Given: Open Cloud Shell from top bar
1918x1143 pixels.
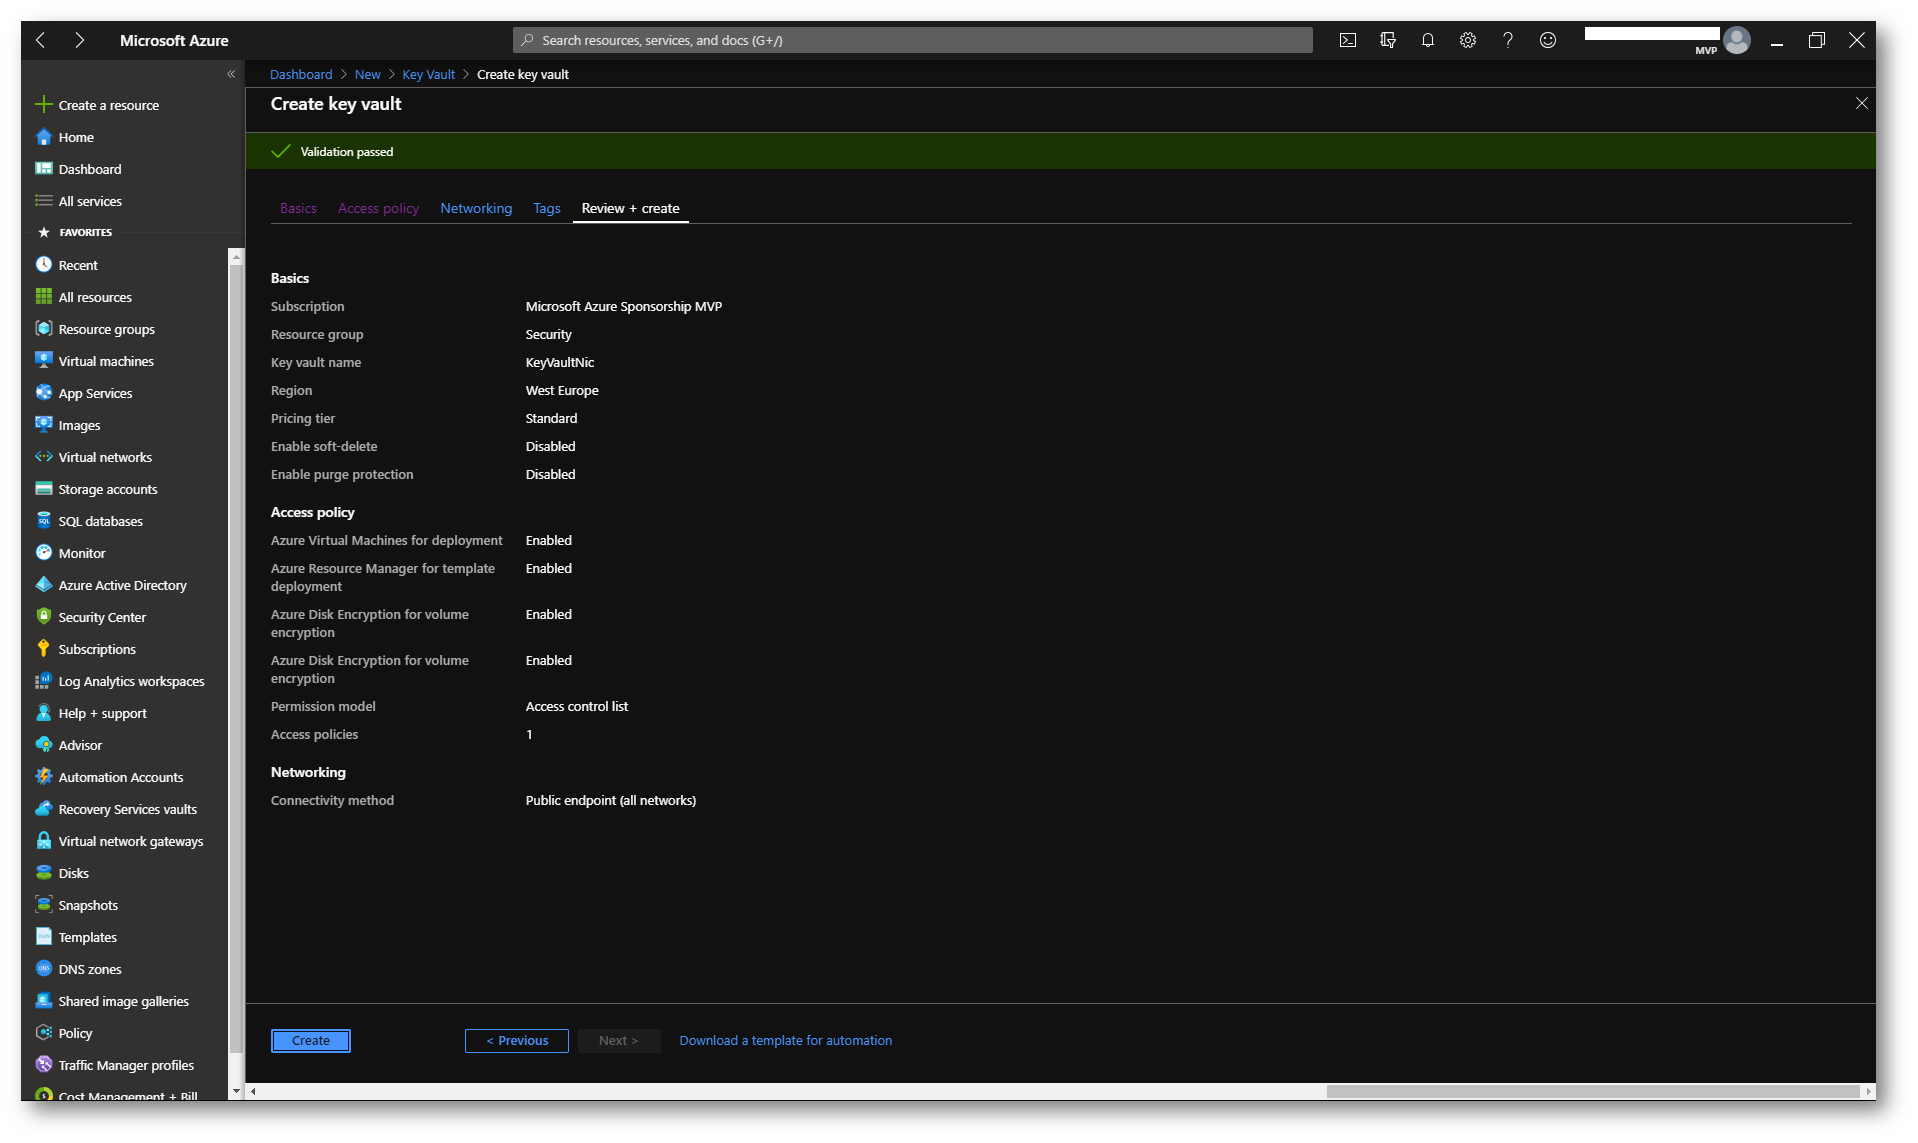Looking at the screenshot, I should pos(1347,40).
